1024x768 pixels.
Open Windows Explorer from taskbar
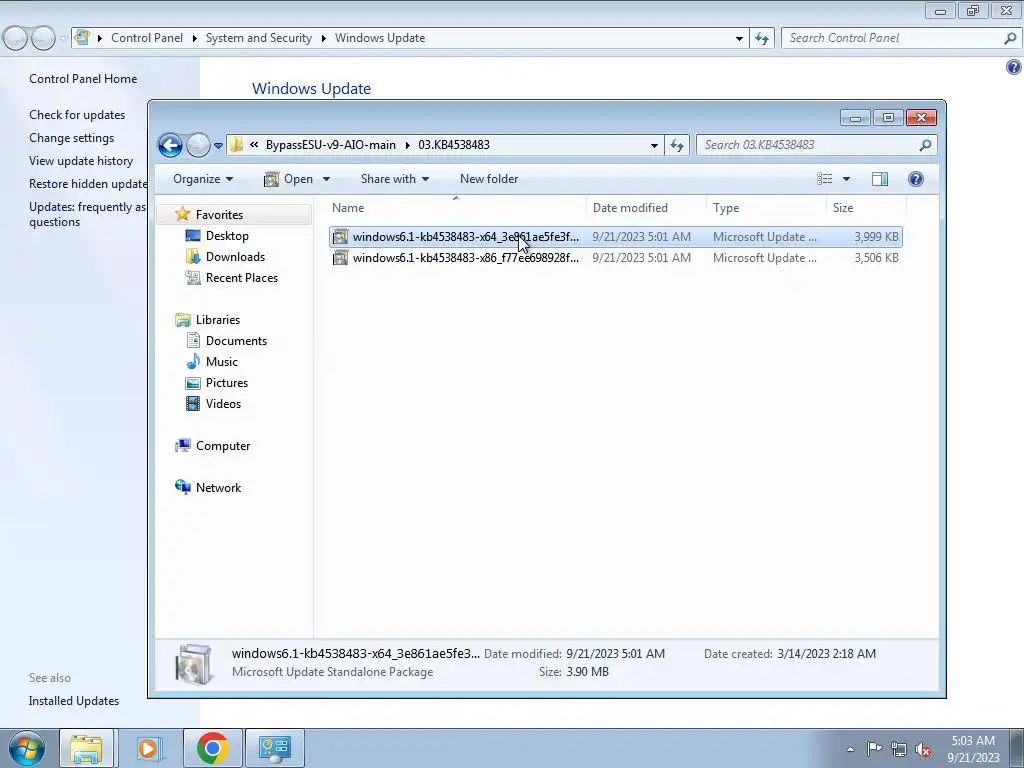[x=86, y=748]
